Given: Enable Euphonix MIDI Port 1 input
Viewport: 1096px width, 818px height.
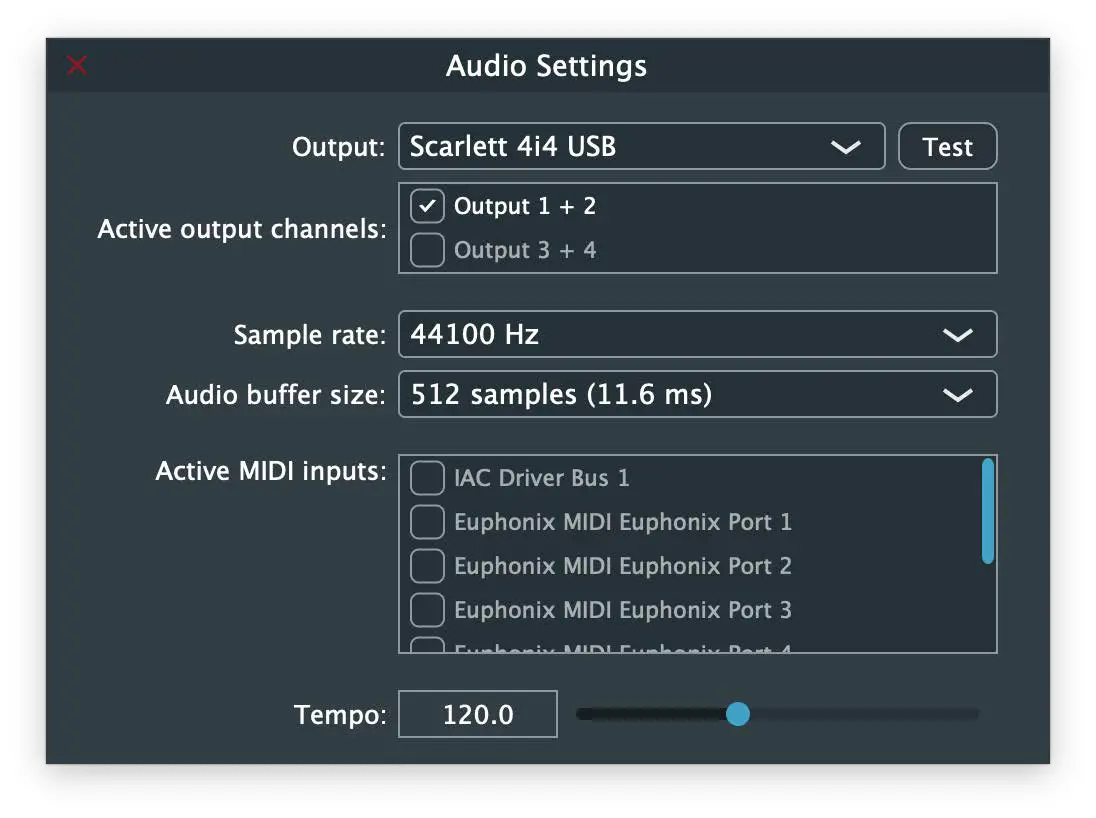Looking at the screenshot, I should pyautogui.click(x=427, y=522).
